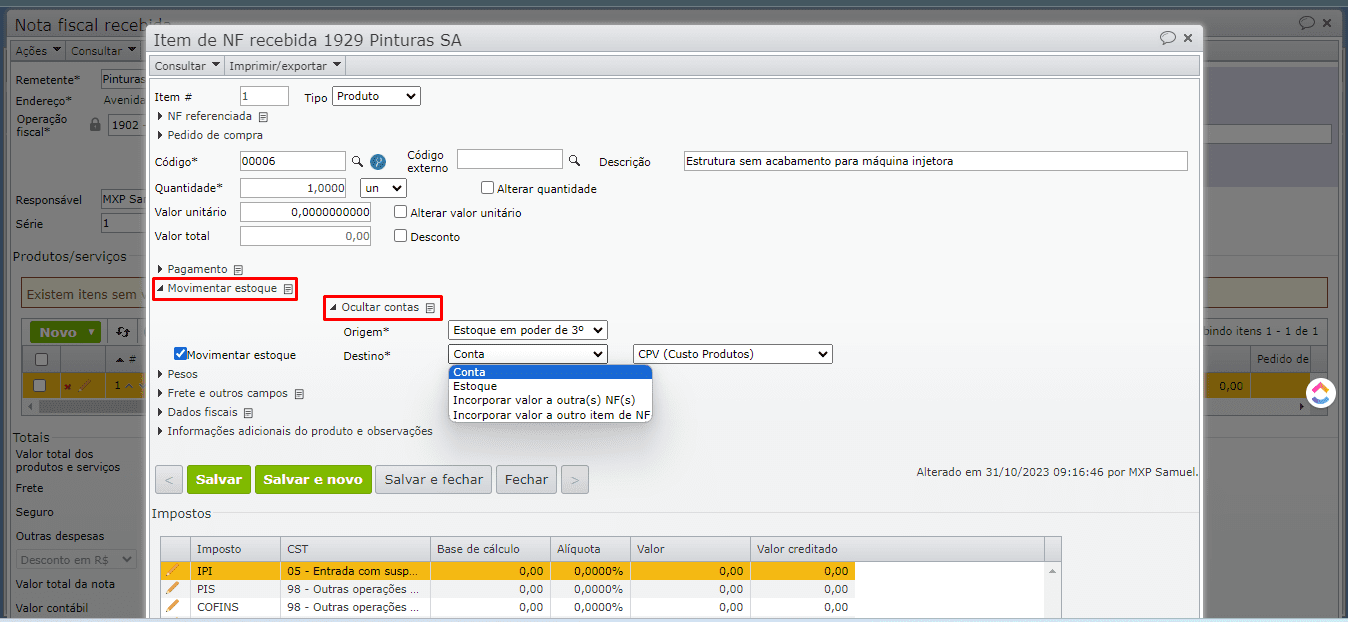Open Consultar menu in item dialog
This screenshot has height=622, width=1348.
187,66
